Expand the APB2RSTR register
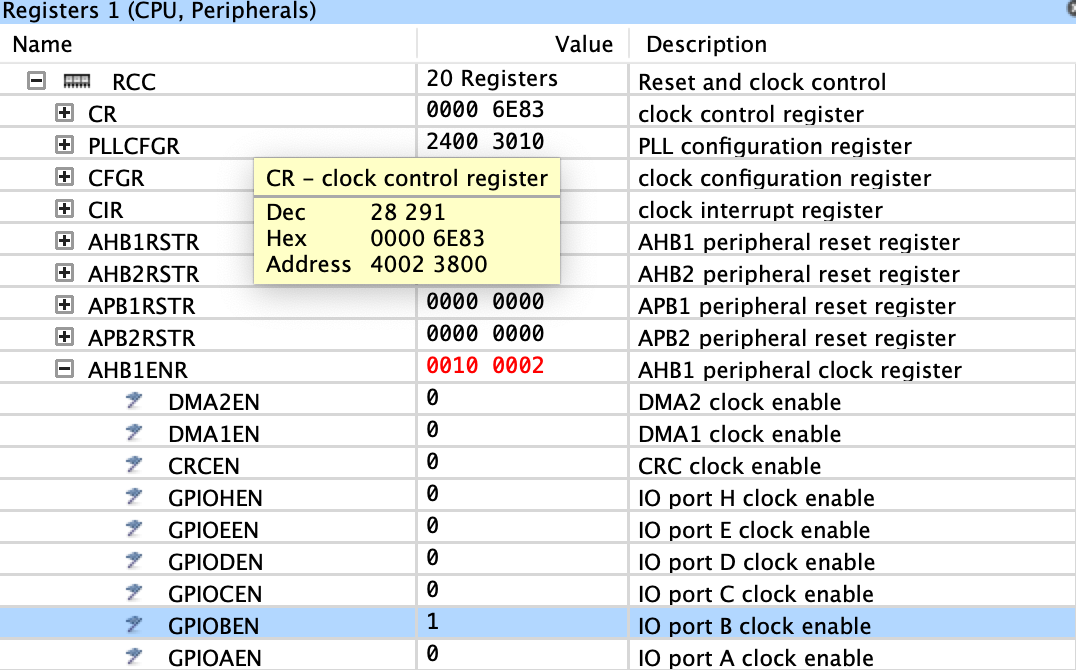The image size is (1076, 670). point(65,338)
